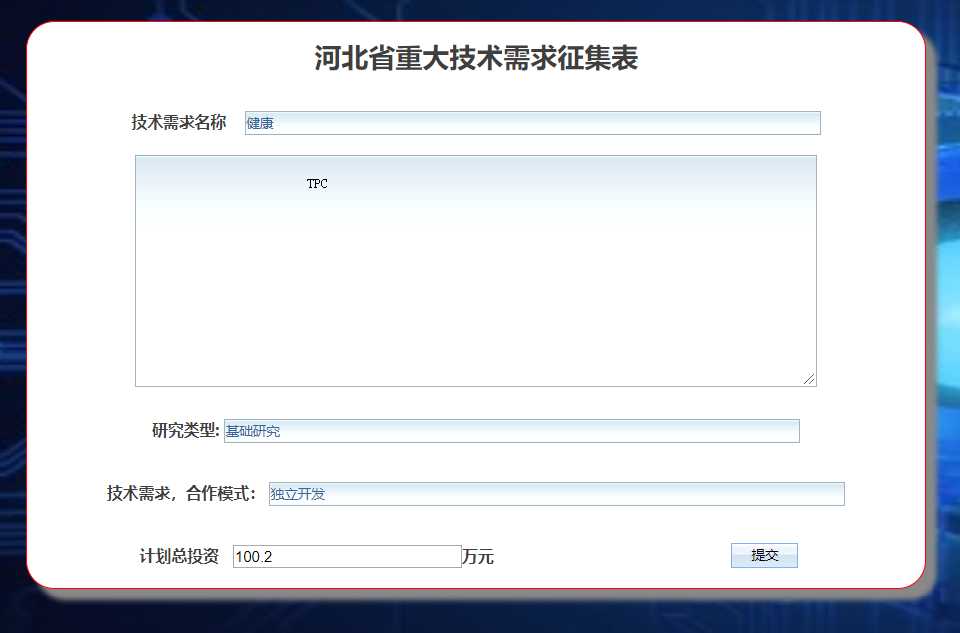960x633 pixels.
Task: Submit the form with 提交 button
Action: click(764, 555)
